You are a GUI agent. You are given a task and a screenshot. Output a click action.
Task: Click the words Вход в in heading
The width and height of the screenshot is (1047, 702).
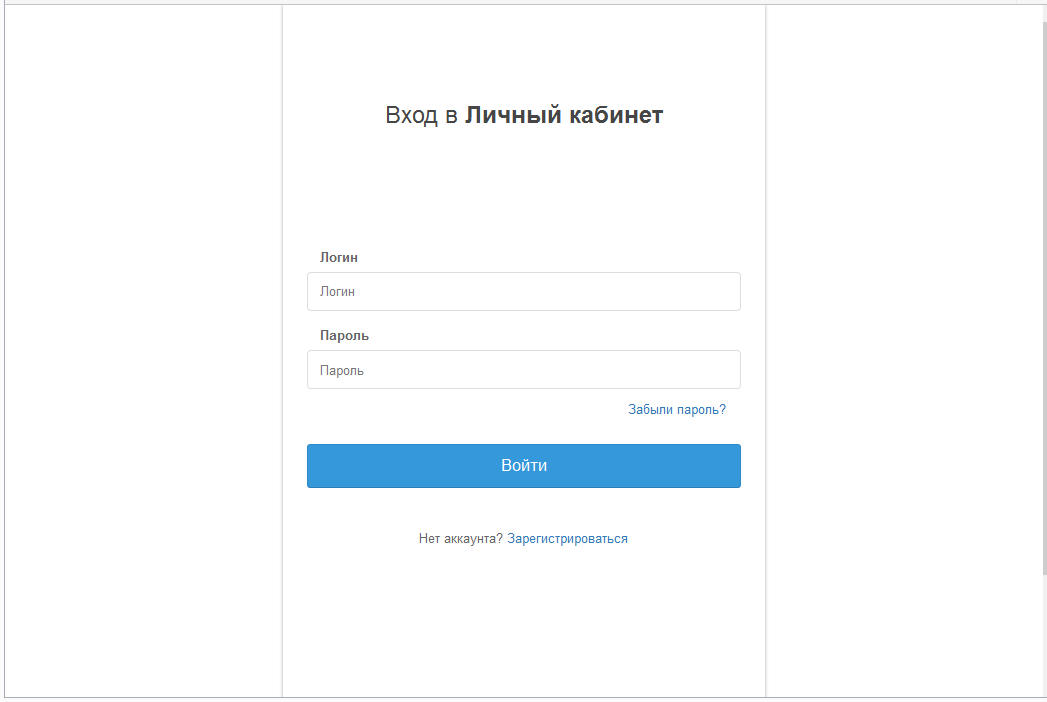click(421, 115)
